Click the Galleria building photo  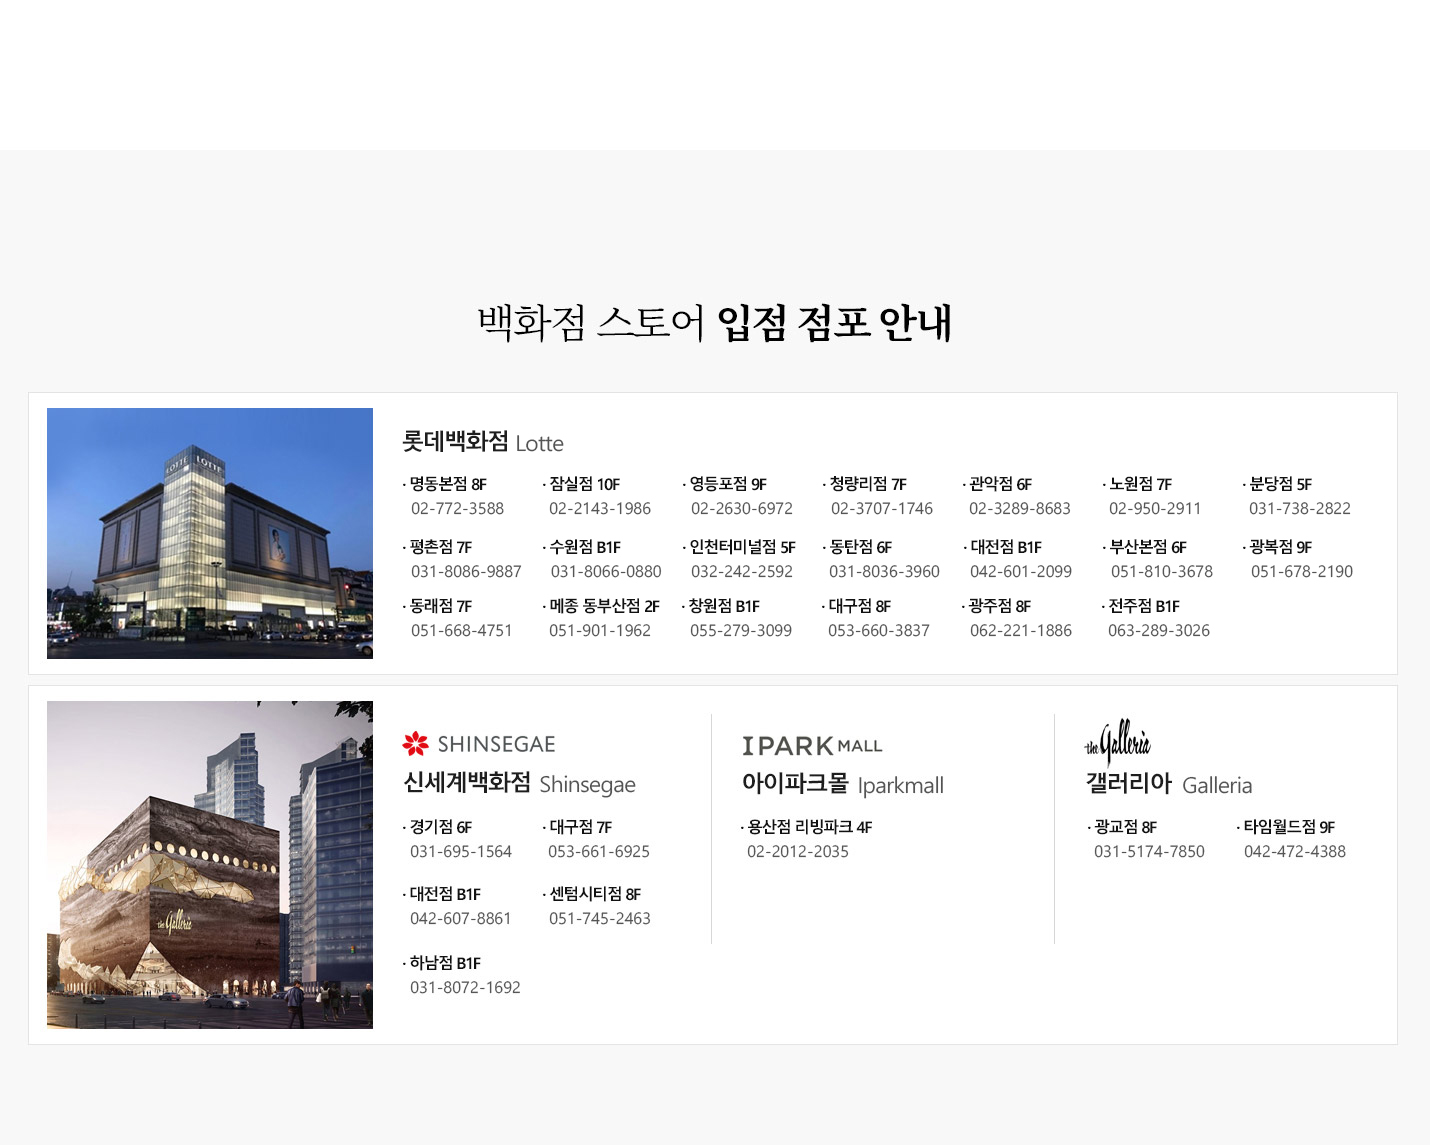210,865
